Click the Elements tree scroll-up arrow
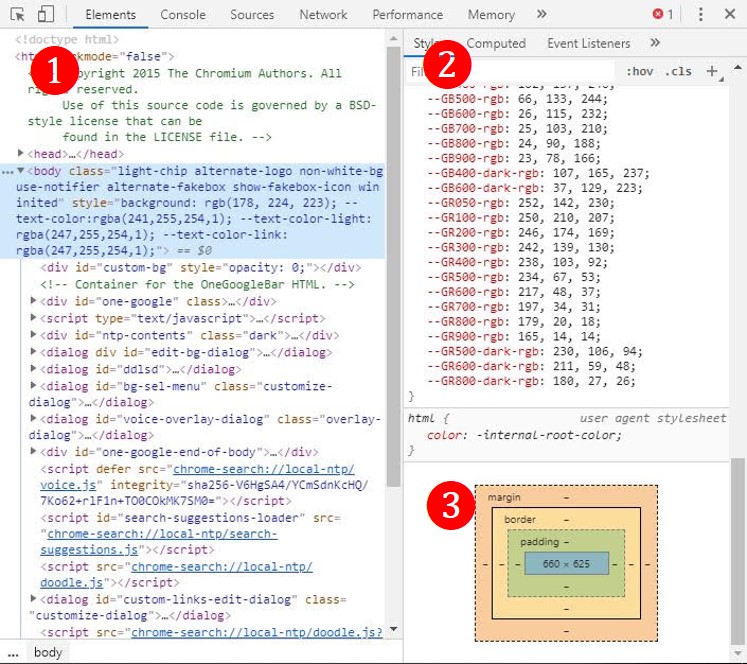This screenshot has width=747, height=664. pyautogui.click(x=394, y=39)
